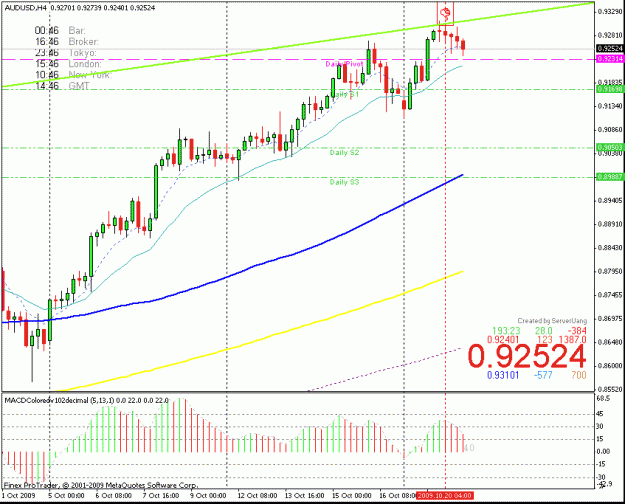The image size is (625, 504).
Task: Click the 5 Oct 00:00 time axis label
Action: (67, 495)
